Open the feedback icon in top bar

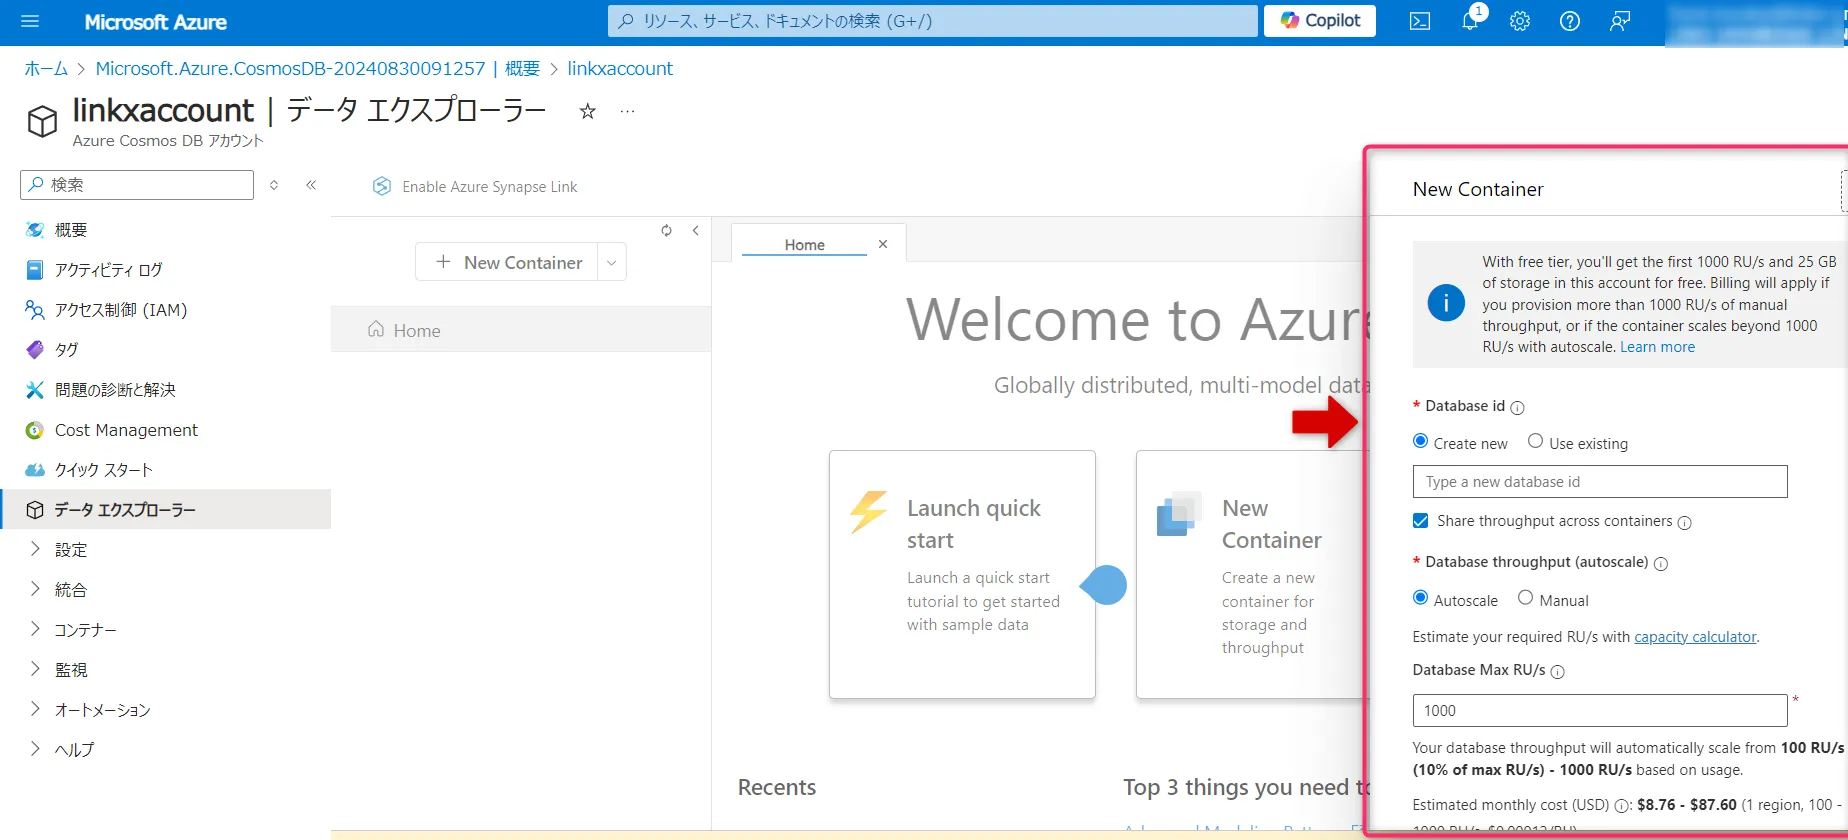pyautogui.click(x=1620, y=21)
